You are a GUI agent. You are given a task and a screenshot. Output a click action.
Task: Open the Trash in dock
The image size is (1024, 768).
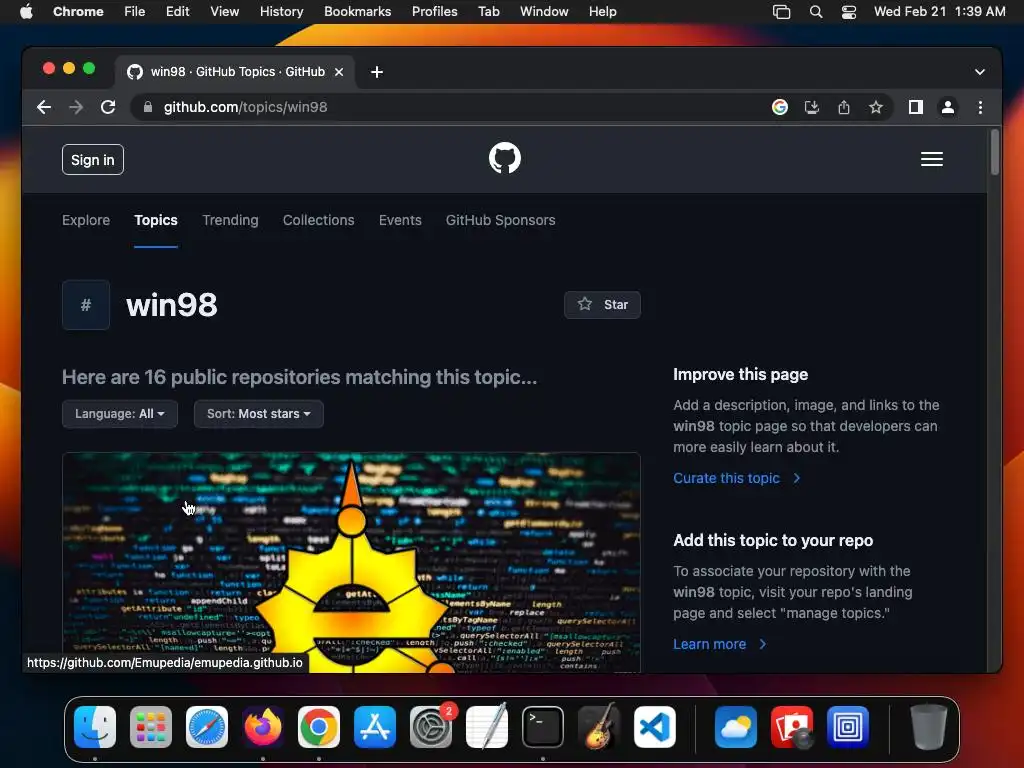point(928,727)
